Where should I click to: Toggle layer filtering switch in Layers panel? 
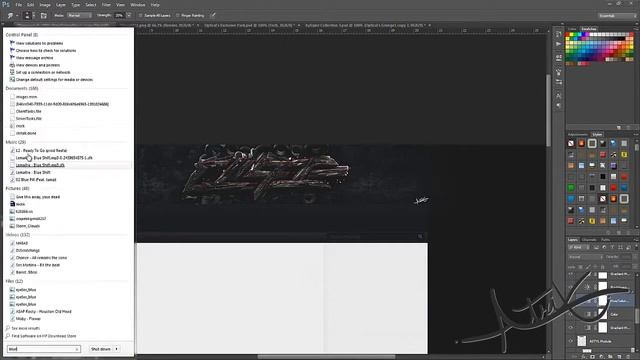(x=636, y=247)
